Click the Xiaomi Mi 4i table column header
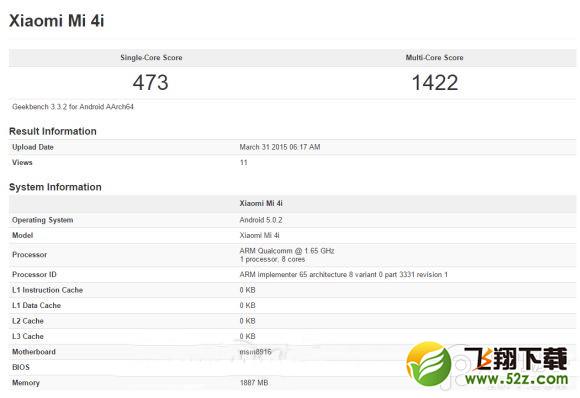 [x=261, y=203]
